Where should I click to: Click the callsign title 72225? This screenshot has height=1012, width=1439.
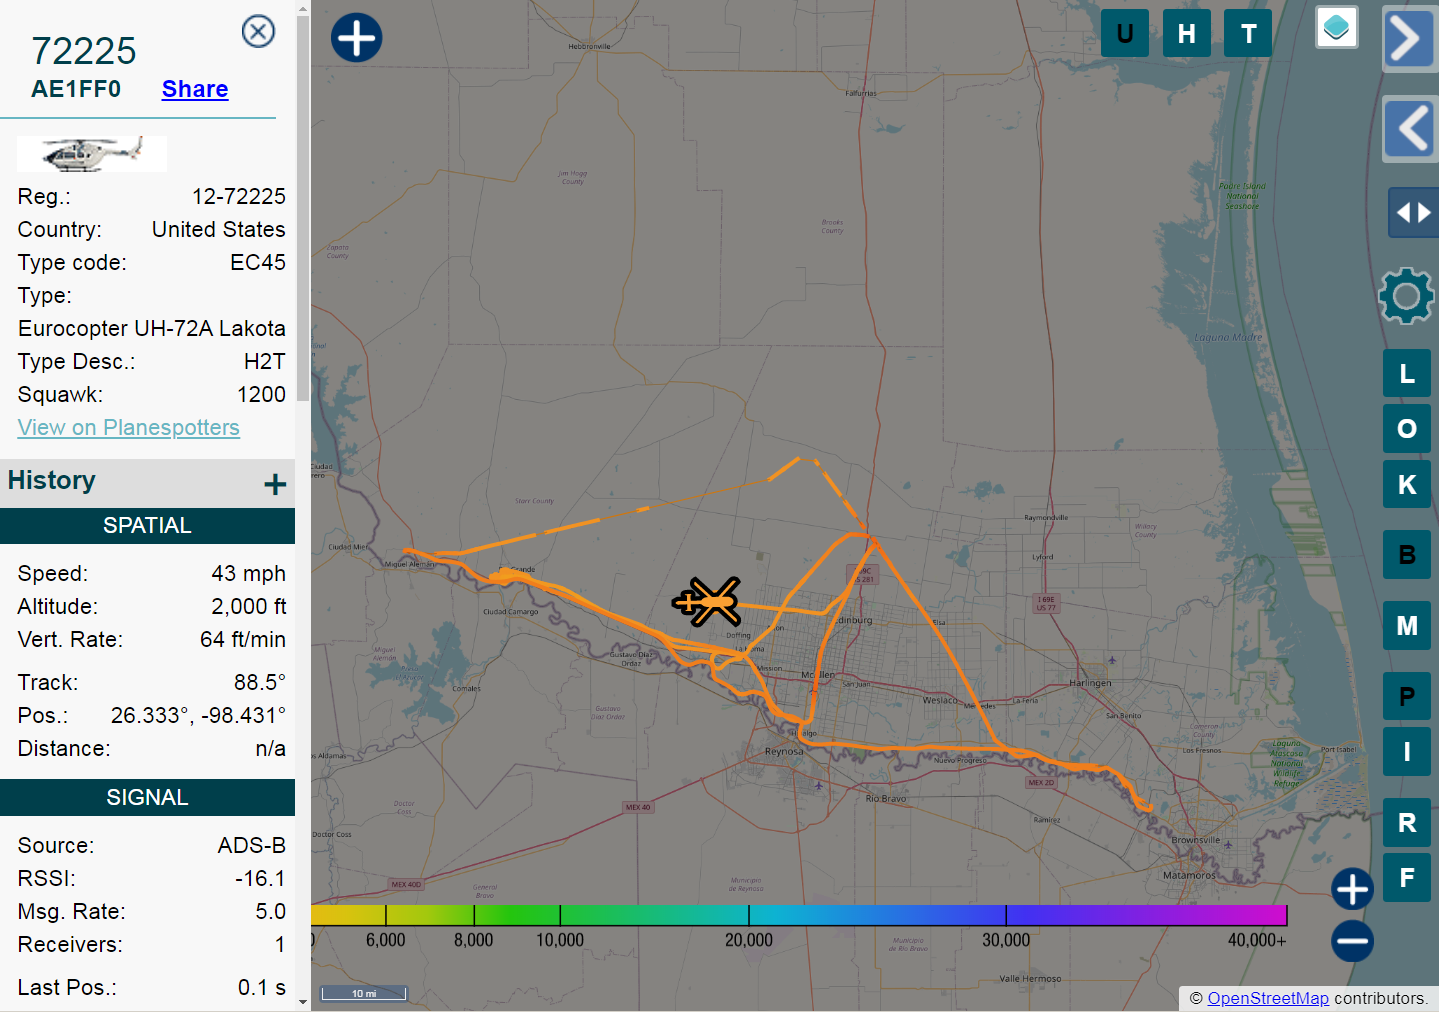(x=84, y=51)
